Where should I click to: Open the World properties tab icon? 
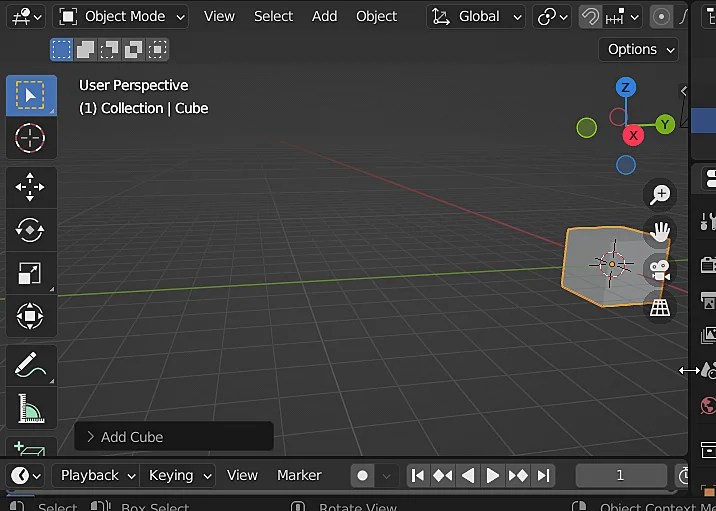click(x=708, y=406)
